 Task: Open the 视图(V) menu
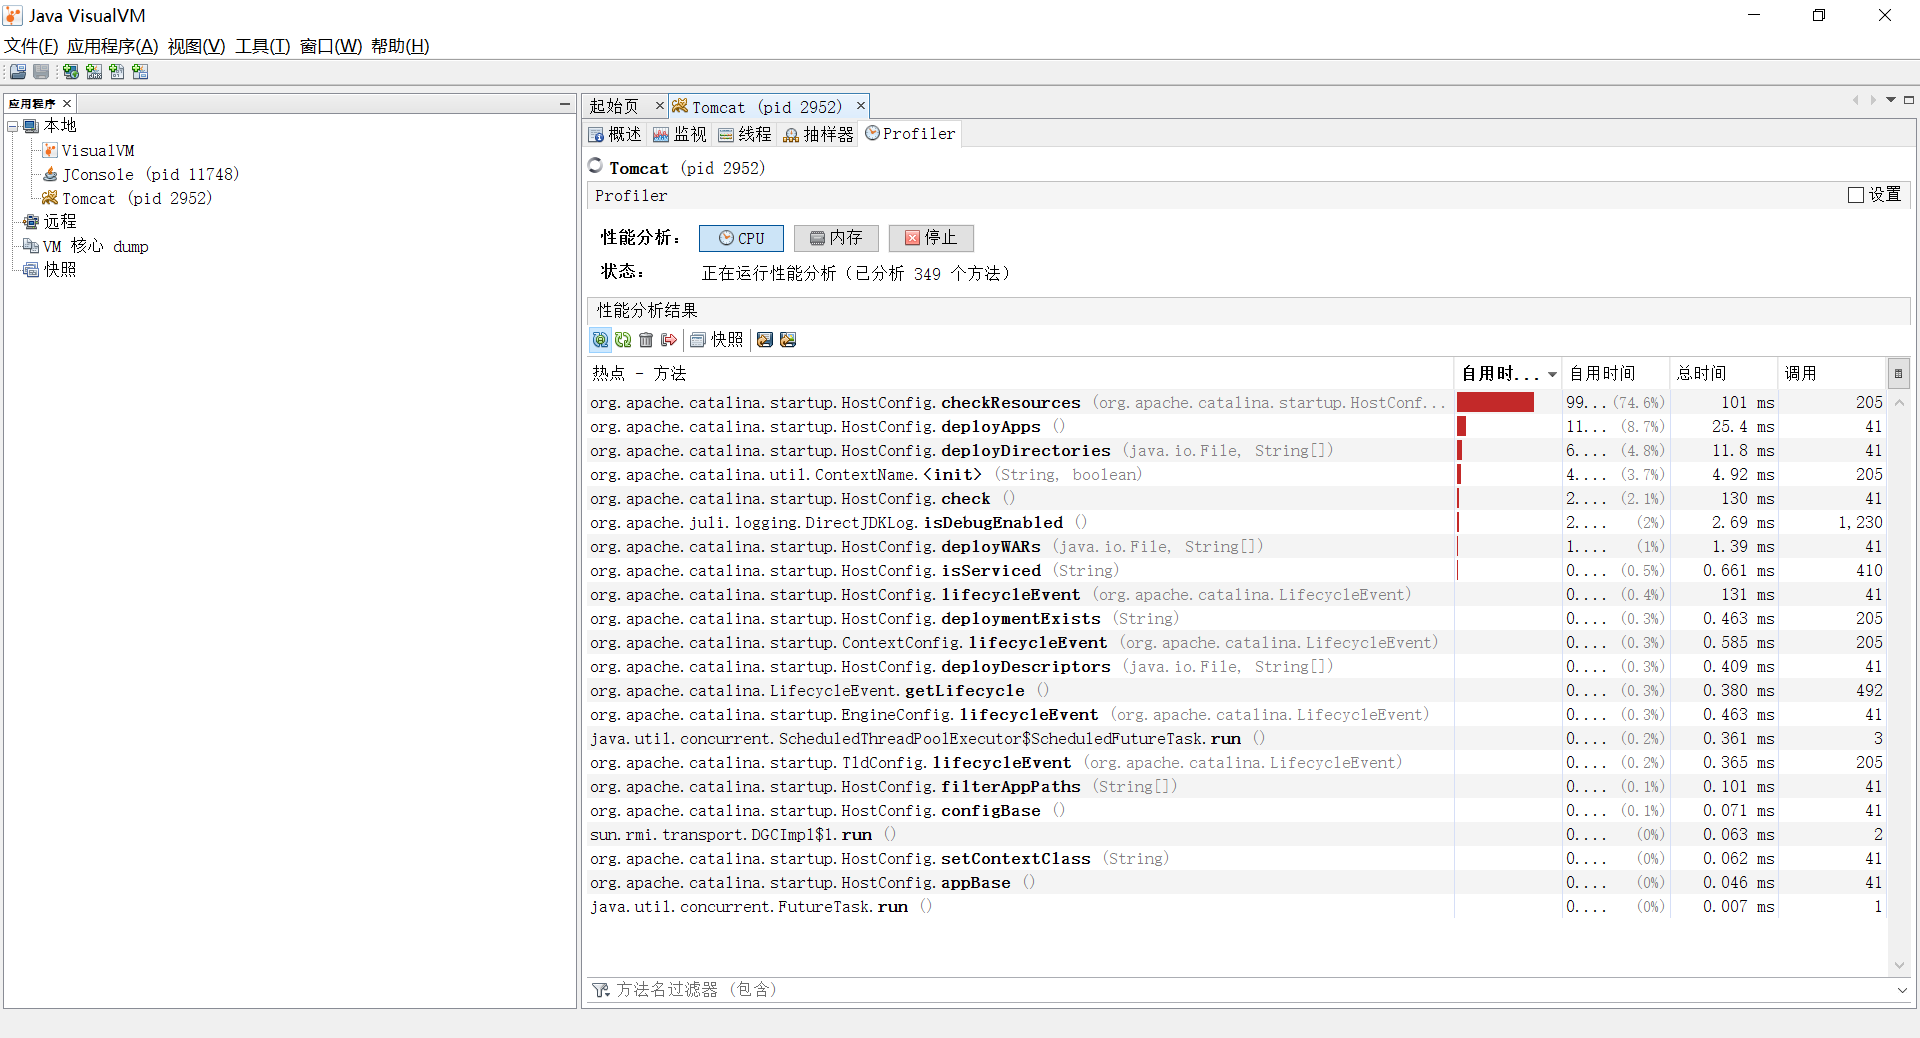click(x=197, y=46)
